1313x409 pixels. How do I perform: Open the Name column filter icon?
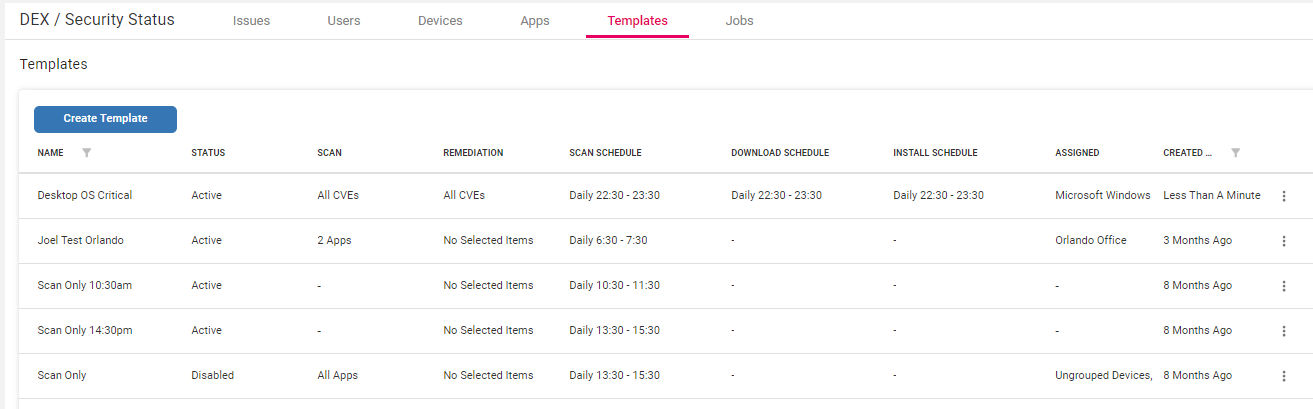click(x=86, y=153)
